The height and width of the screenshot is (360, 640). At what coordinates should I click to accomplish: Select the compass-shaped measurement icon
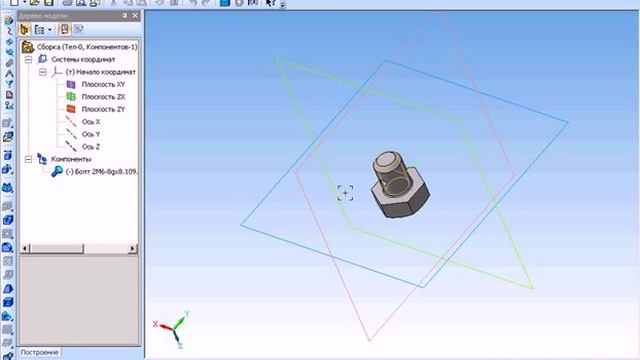click(x=9, y=74)
